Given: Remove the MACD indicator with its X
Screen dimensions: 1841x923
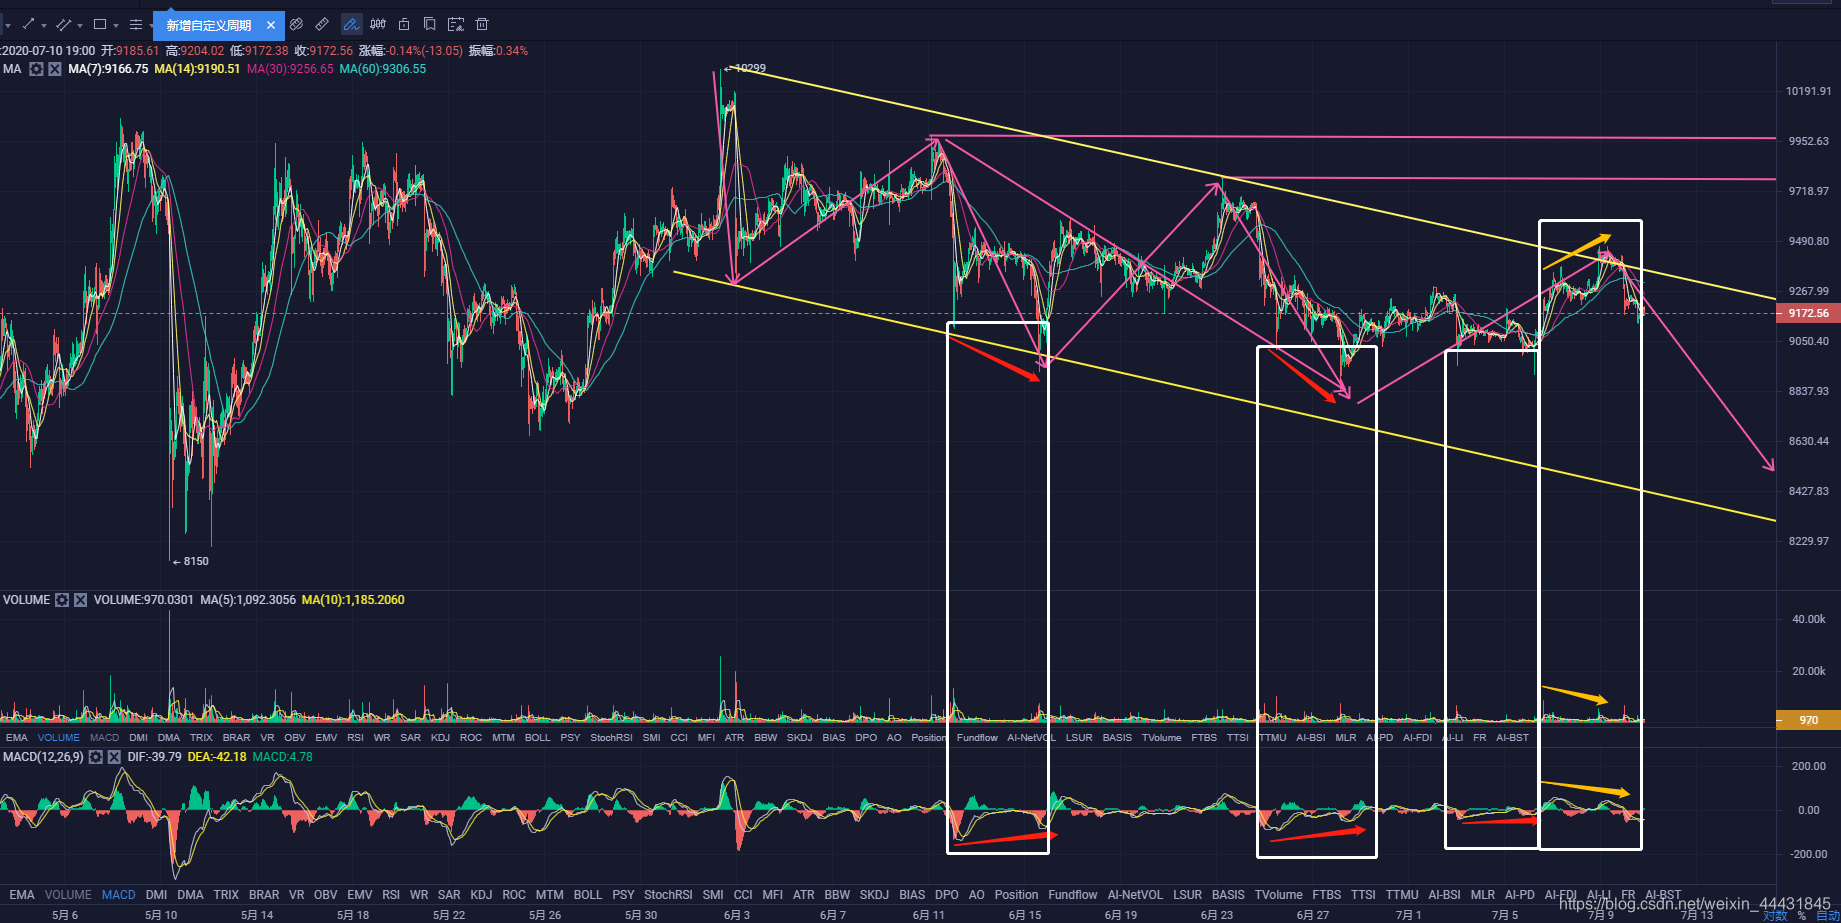Looking at the screenshot, I should tap(114, 757).
